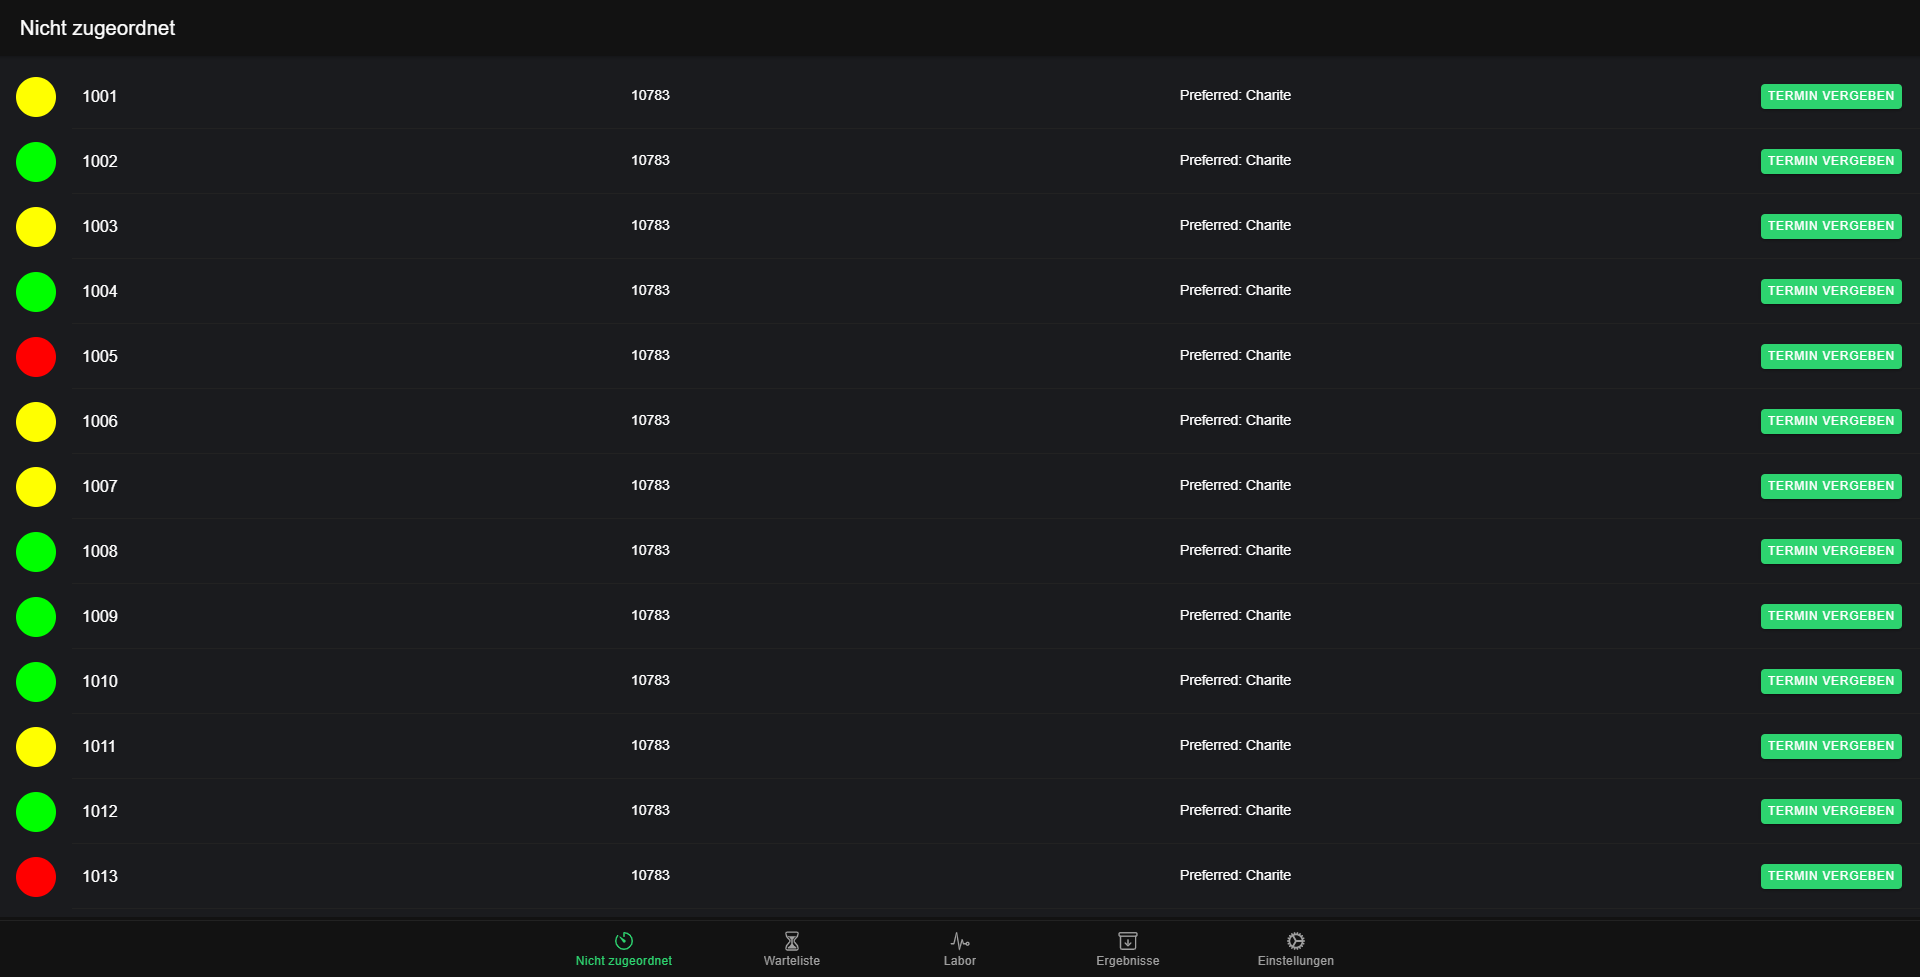Open the Labor pulse icon
This screenshot has height=977, width=1920.
pyautogui.click(x=960, y=941)
